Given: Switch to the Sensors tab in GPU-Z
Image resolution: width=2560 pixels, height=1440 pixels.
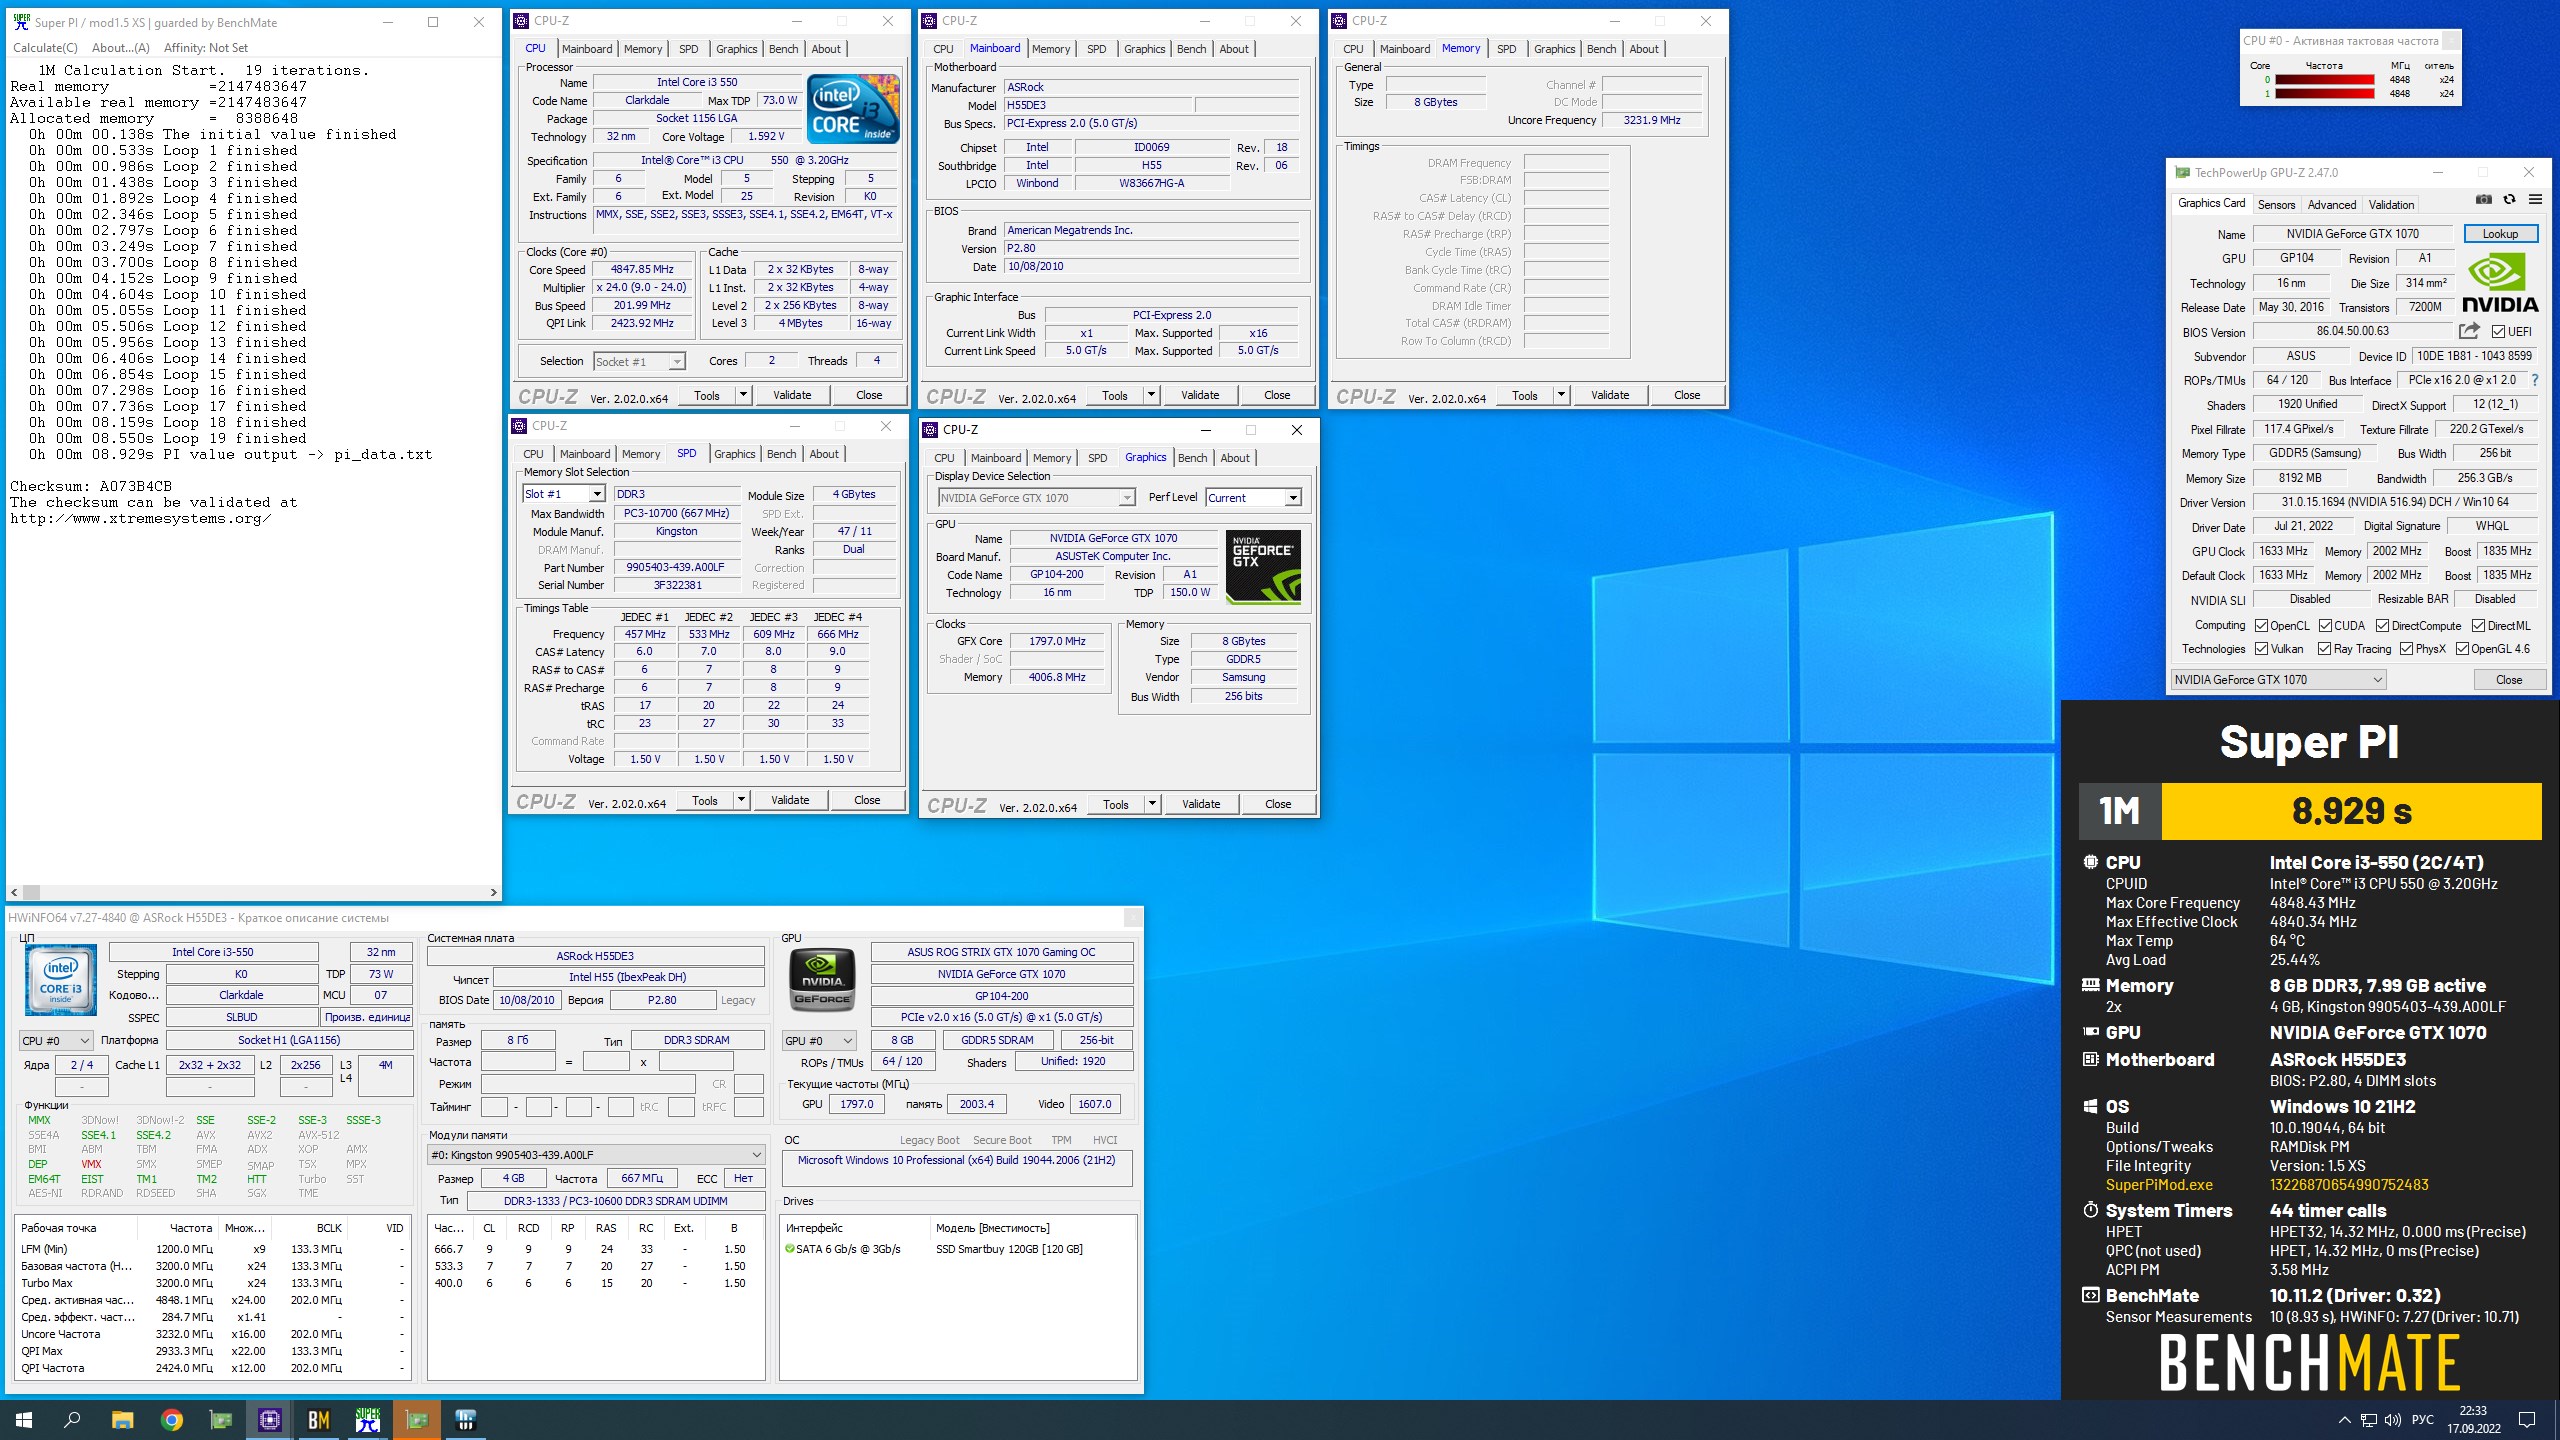Looking at the screenshot, I should (2276, 205).
